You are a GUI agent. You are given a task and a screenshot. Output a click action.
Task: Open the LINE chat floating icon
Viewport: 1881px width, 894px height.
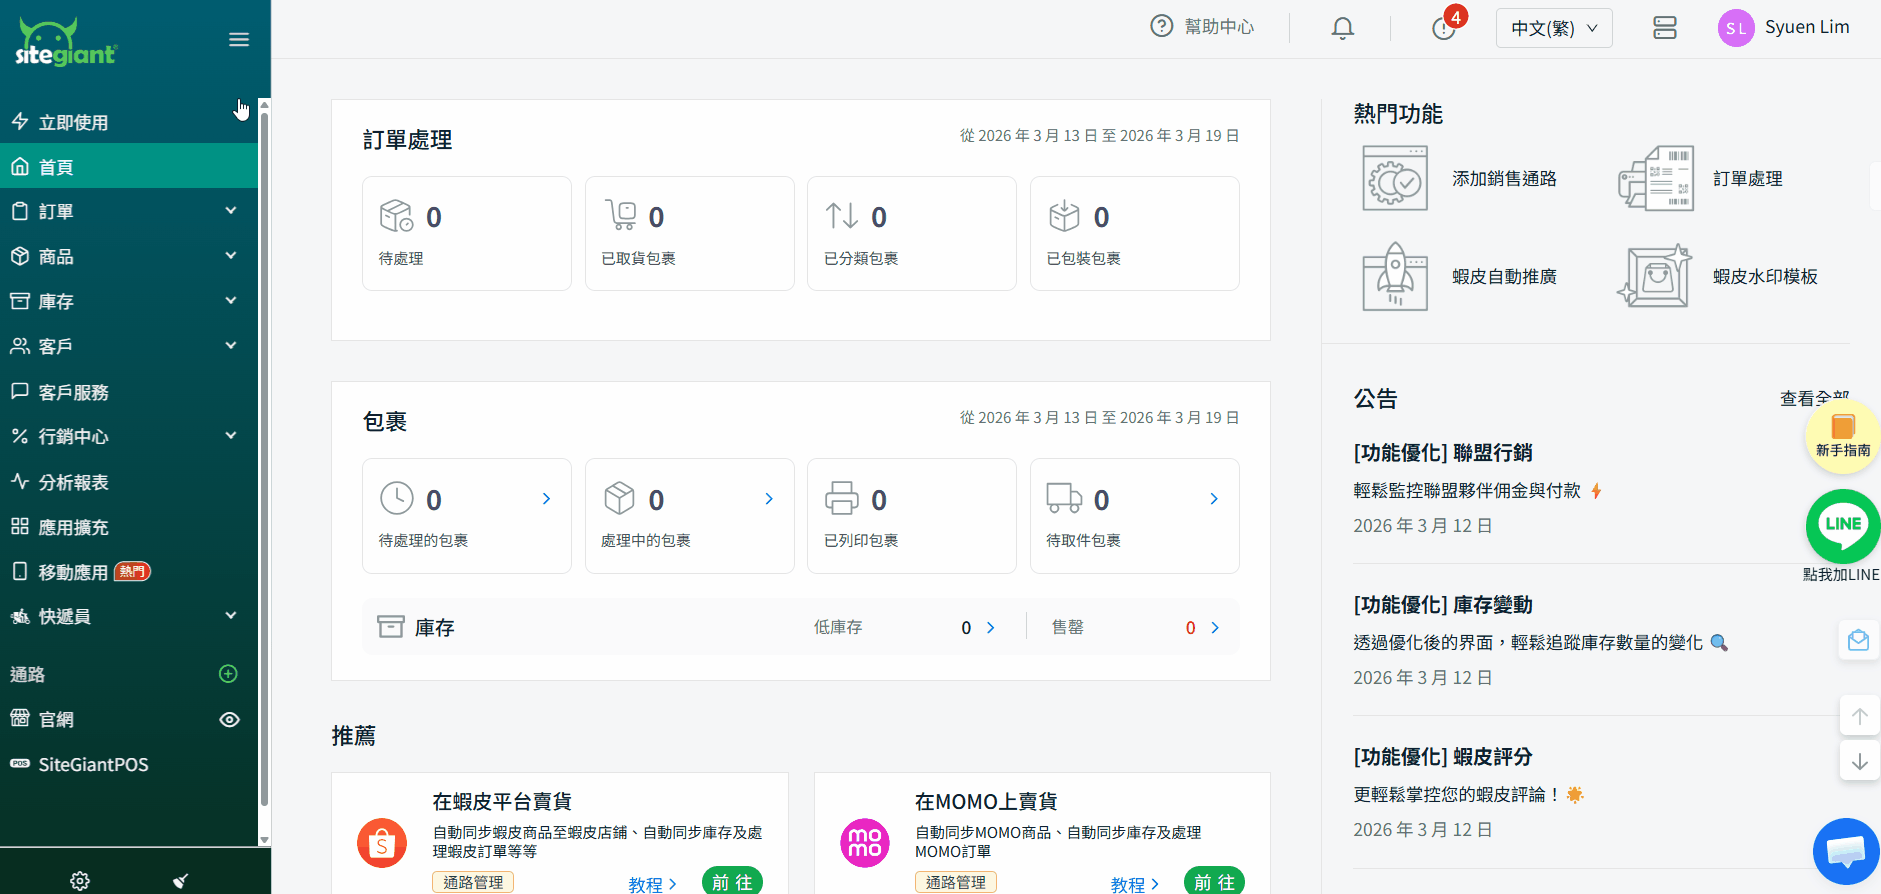click(x=1842, y=526)
